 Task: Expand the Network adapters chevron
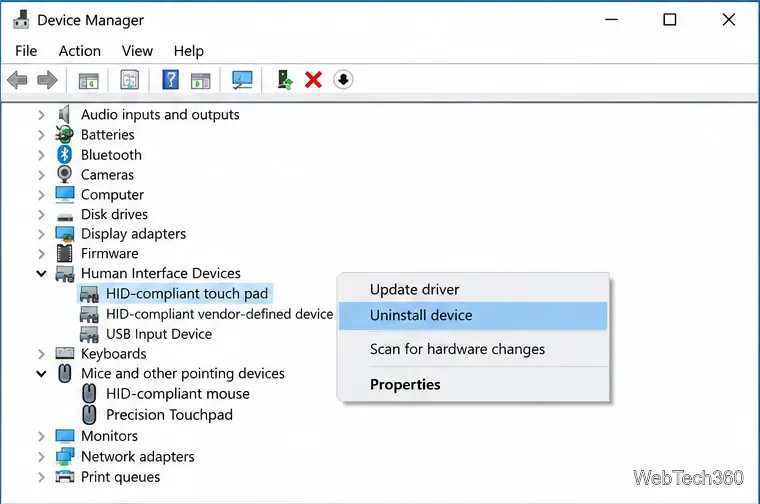point(42,457)
